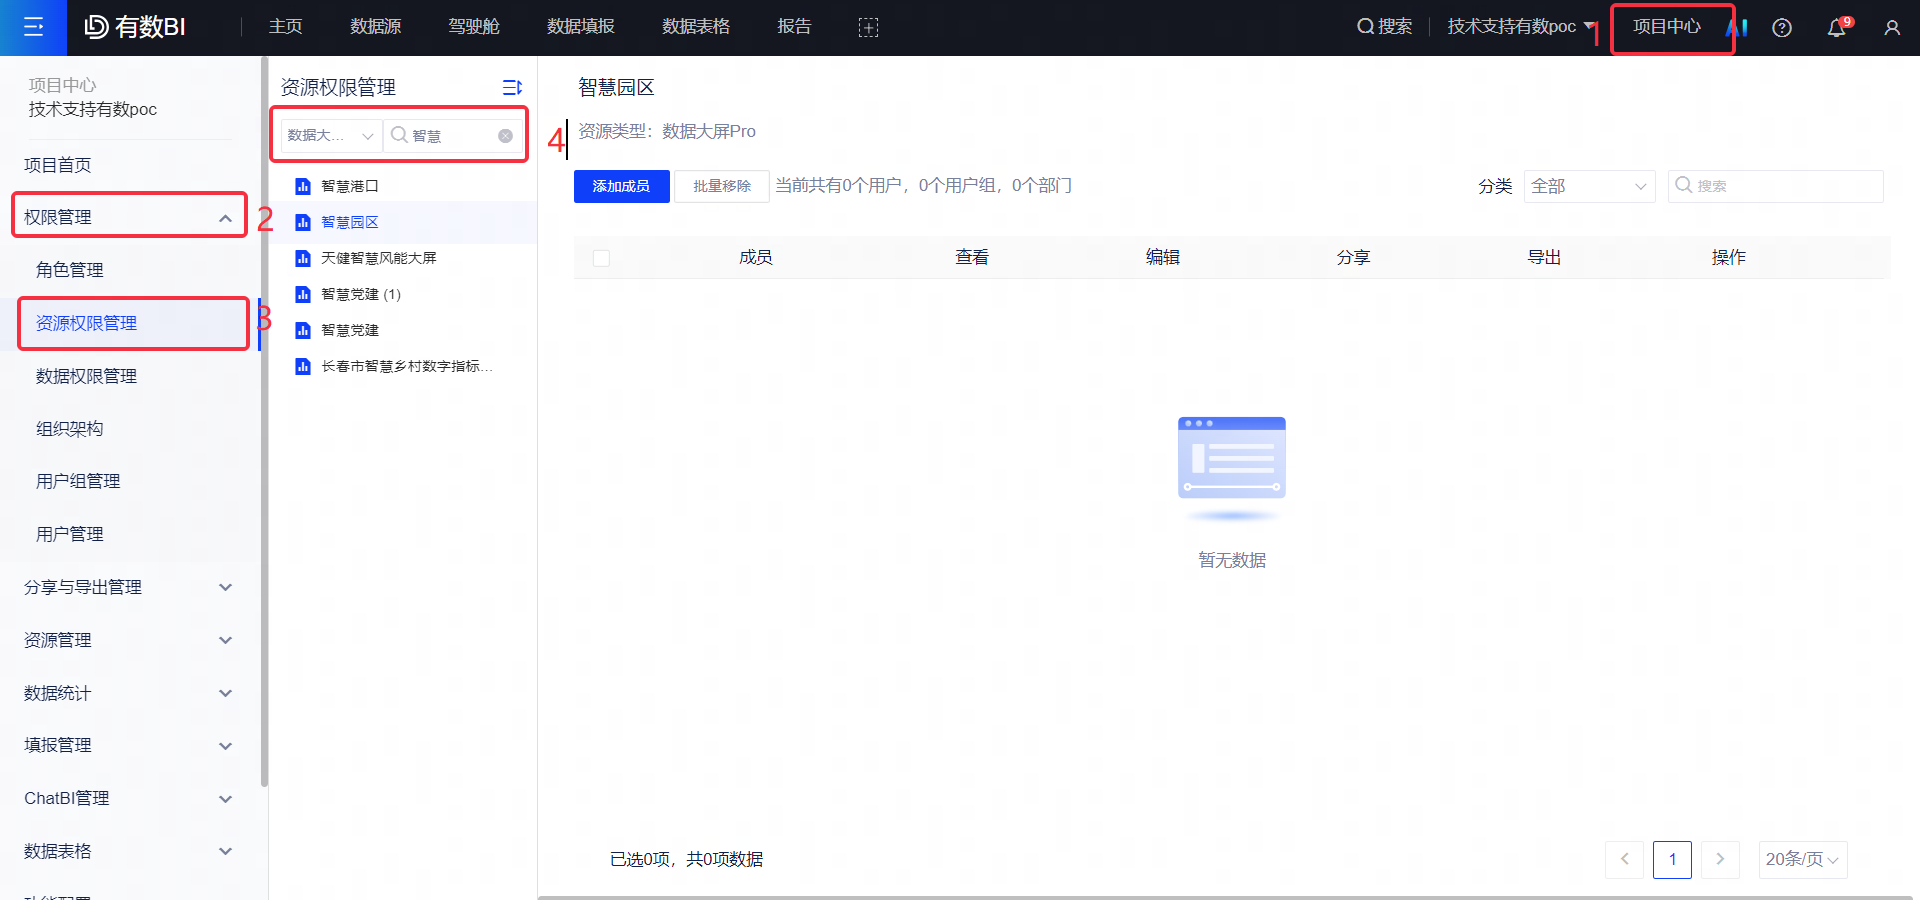Open the resource type dropdown showing 数据大屏
Screen dimensions: 1920x900
pyautogui.click(x=327, y=135)
